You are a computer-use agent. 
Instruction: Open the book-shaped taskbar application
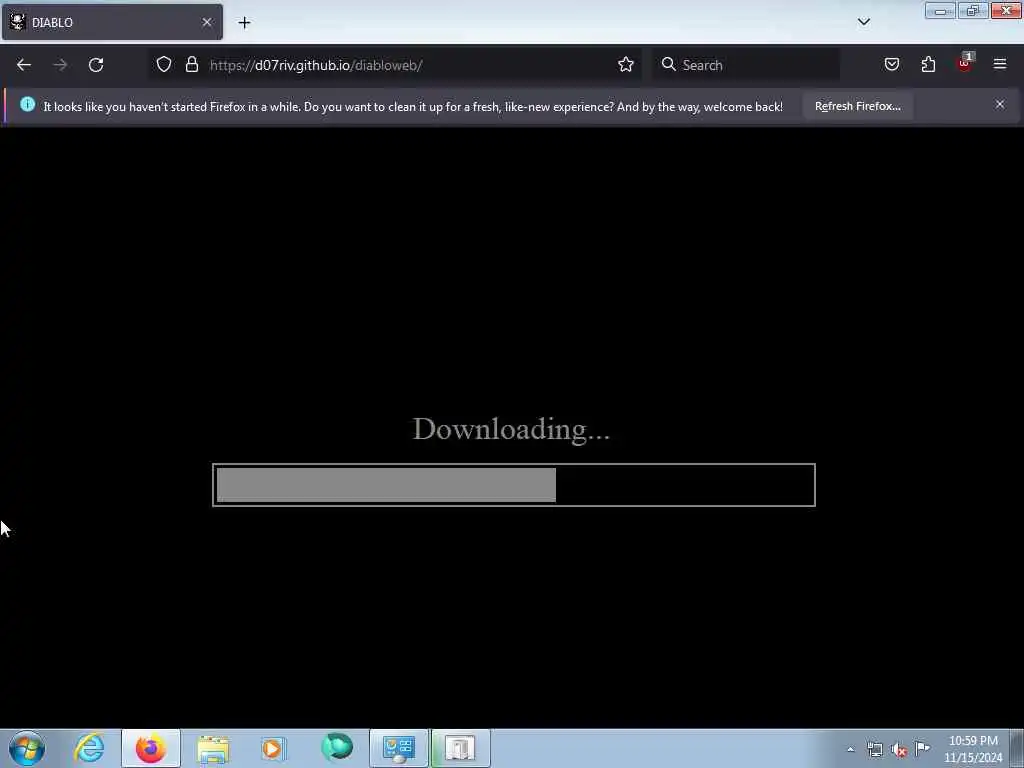[460, 748]
